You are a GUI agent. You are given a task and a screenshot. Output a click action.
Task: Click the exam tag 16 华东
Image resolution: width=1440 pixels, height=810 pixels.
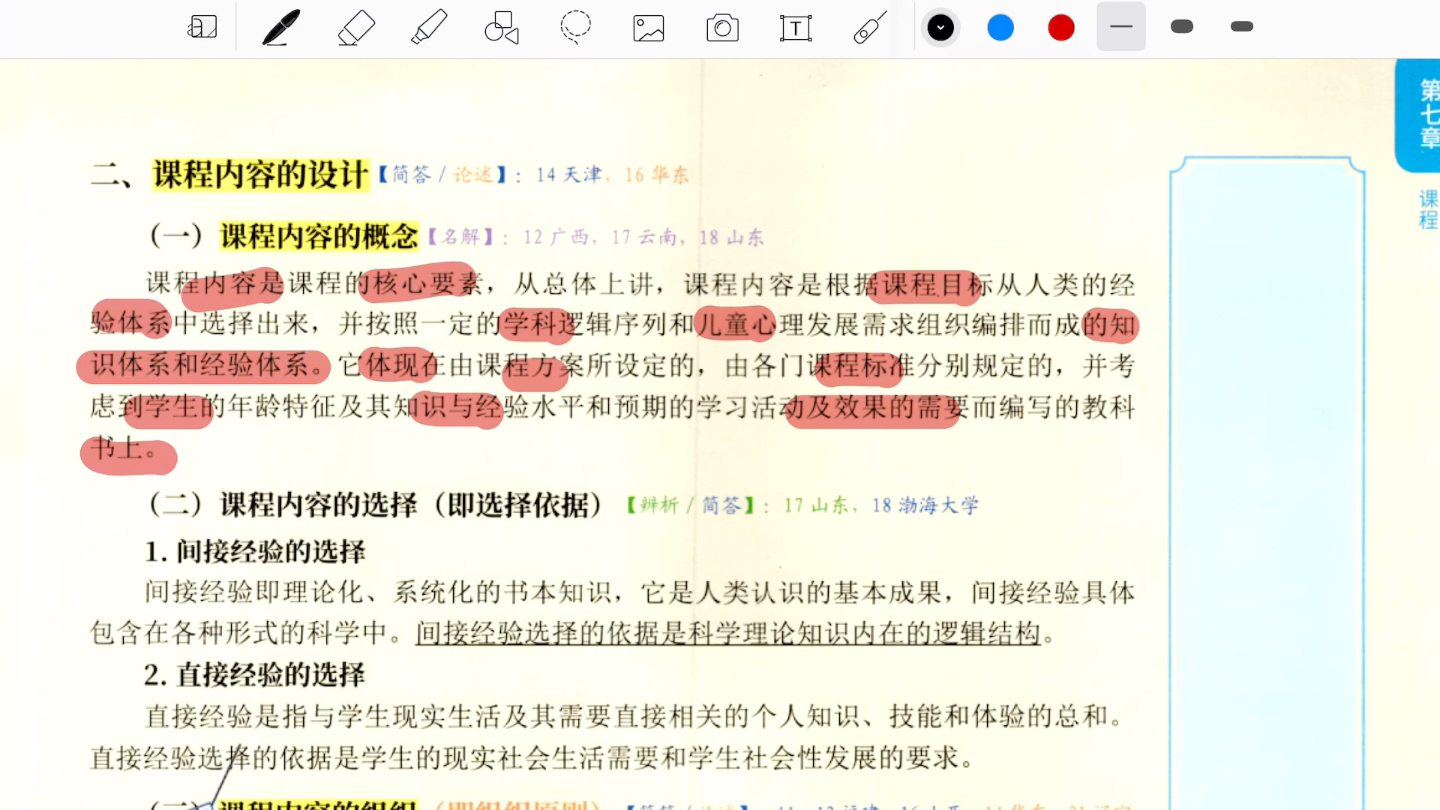[x=657, y=175]
